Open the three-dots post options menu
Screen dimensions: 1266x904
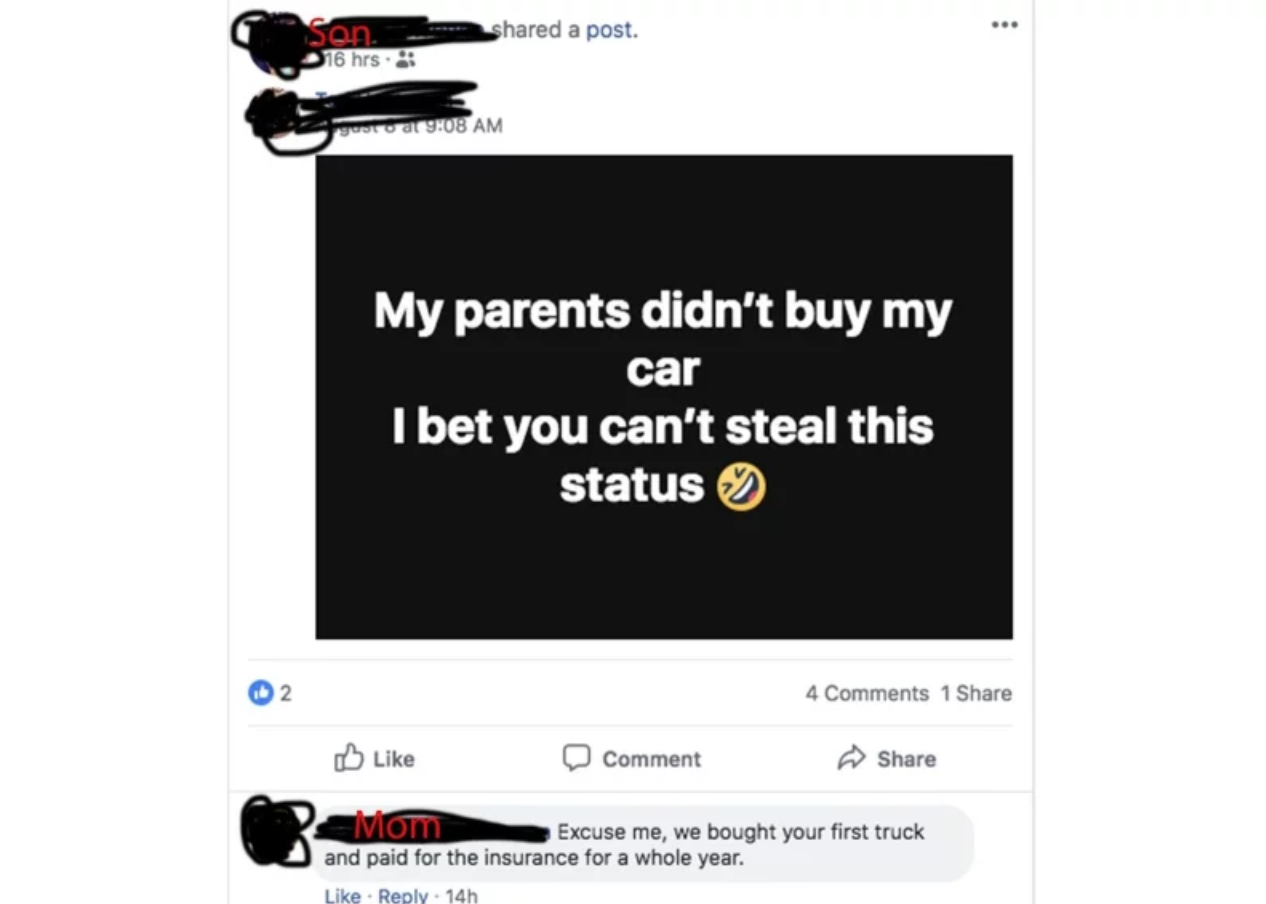(x=1004, y=25)
